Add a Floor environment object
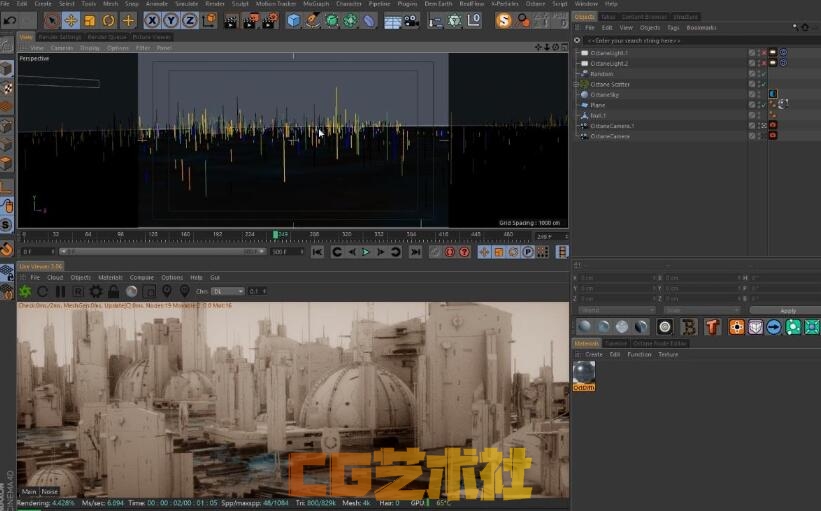The height and width of the screenshot is (511, 821). coord(392,21)
